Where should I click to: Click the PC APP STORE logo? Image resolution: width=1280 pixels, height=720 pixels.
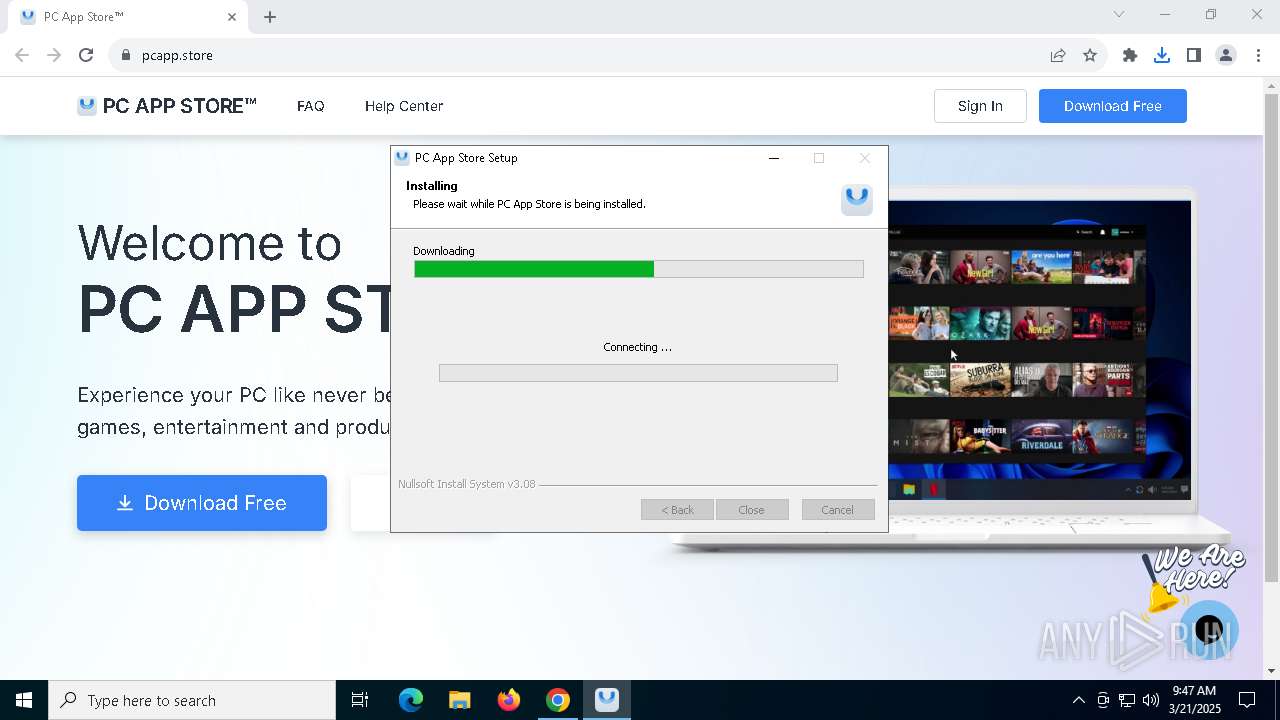(x=167, y=106)
